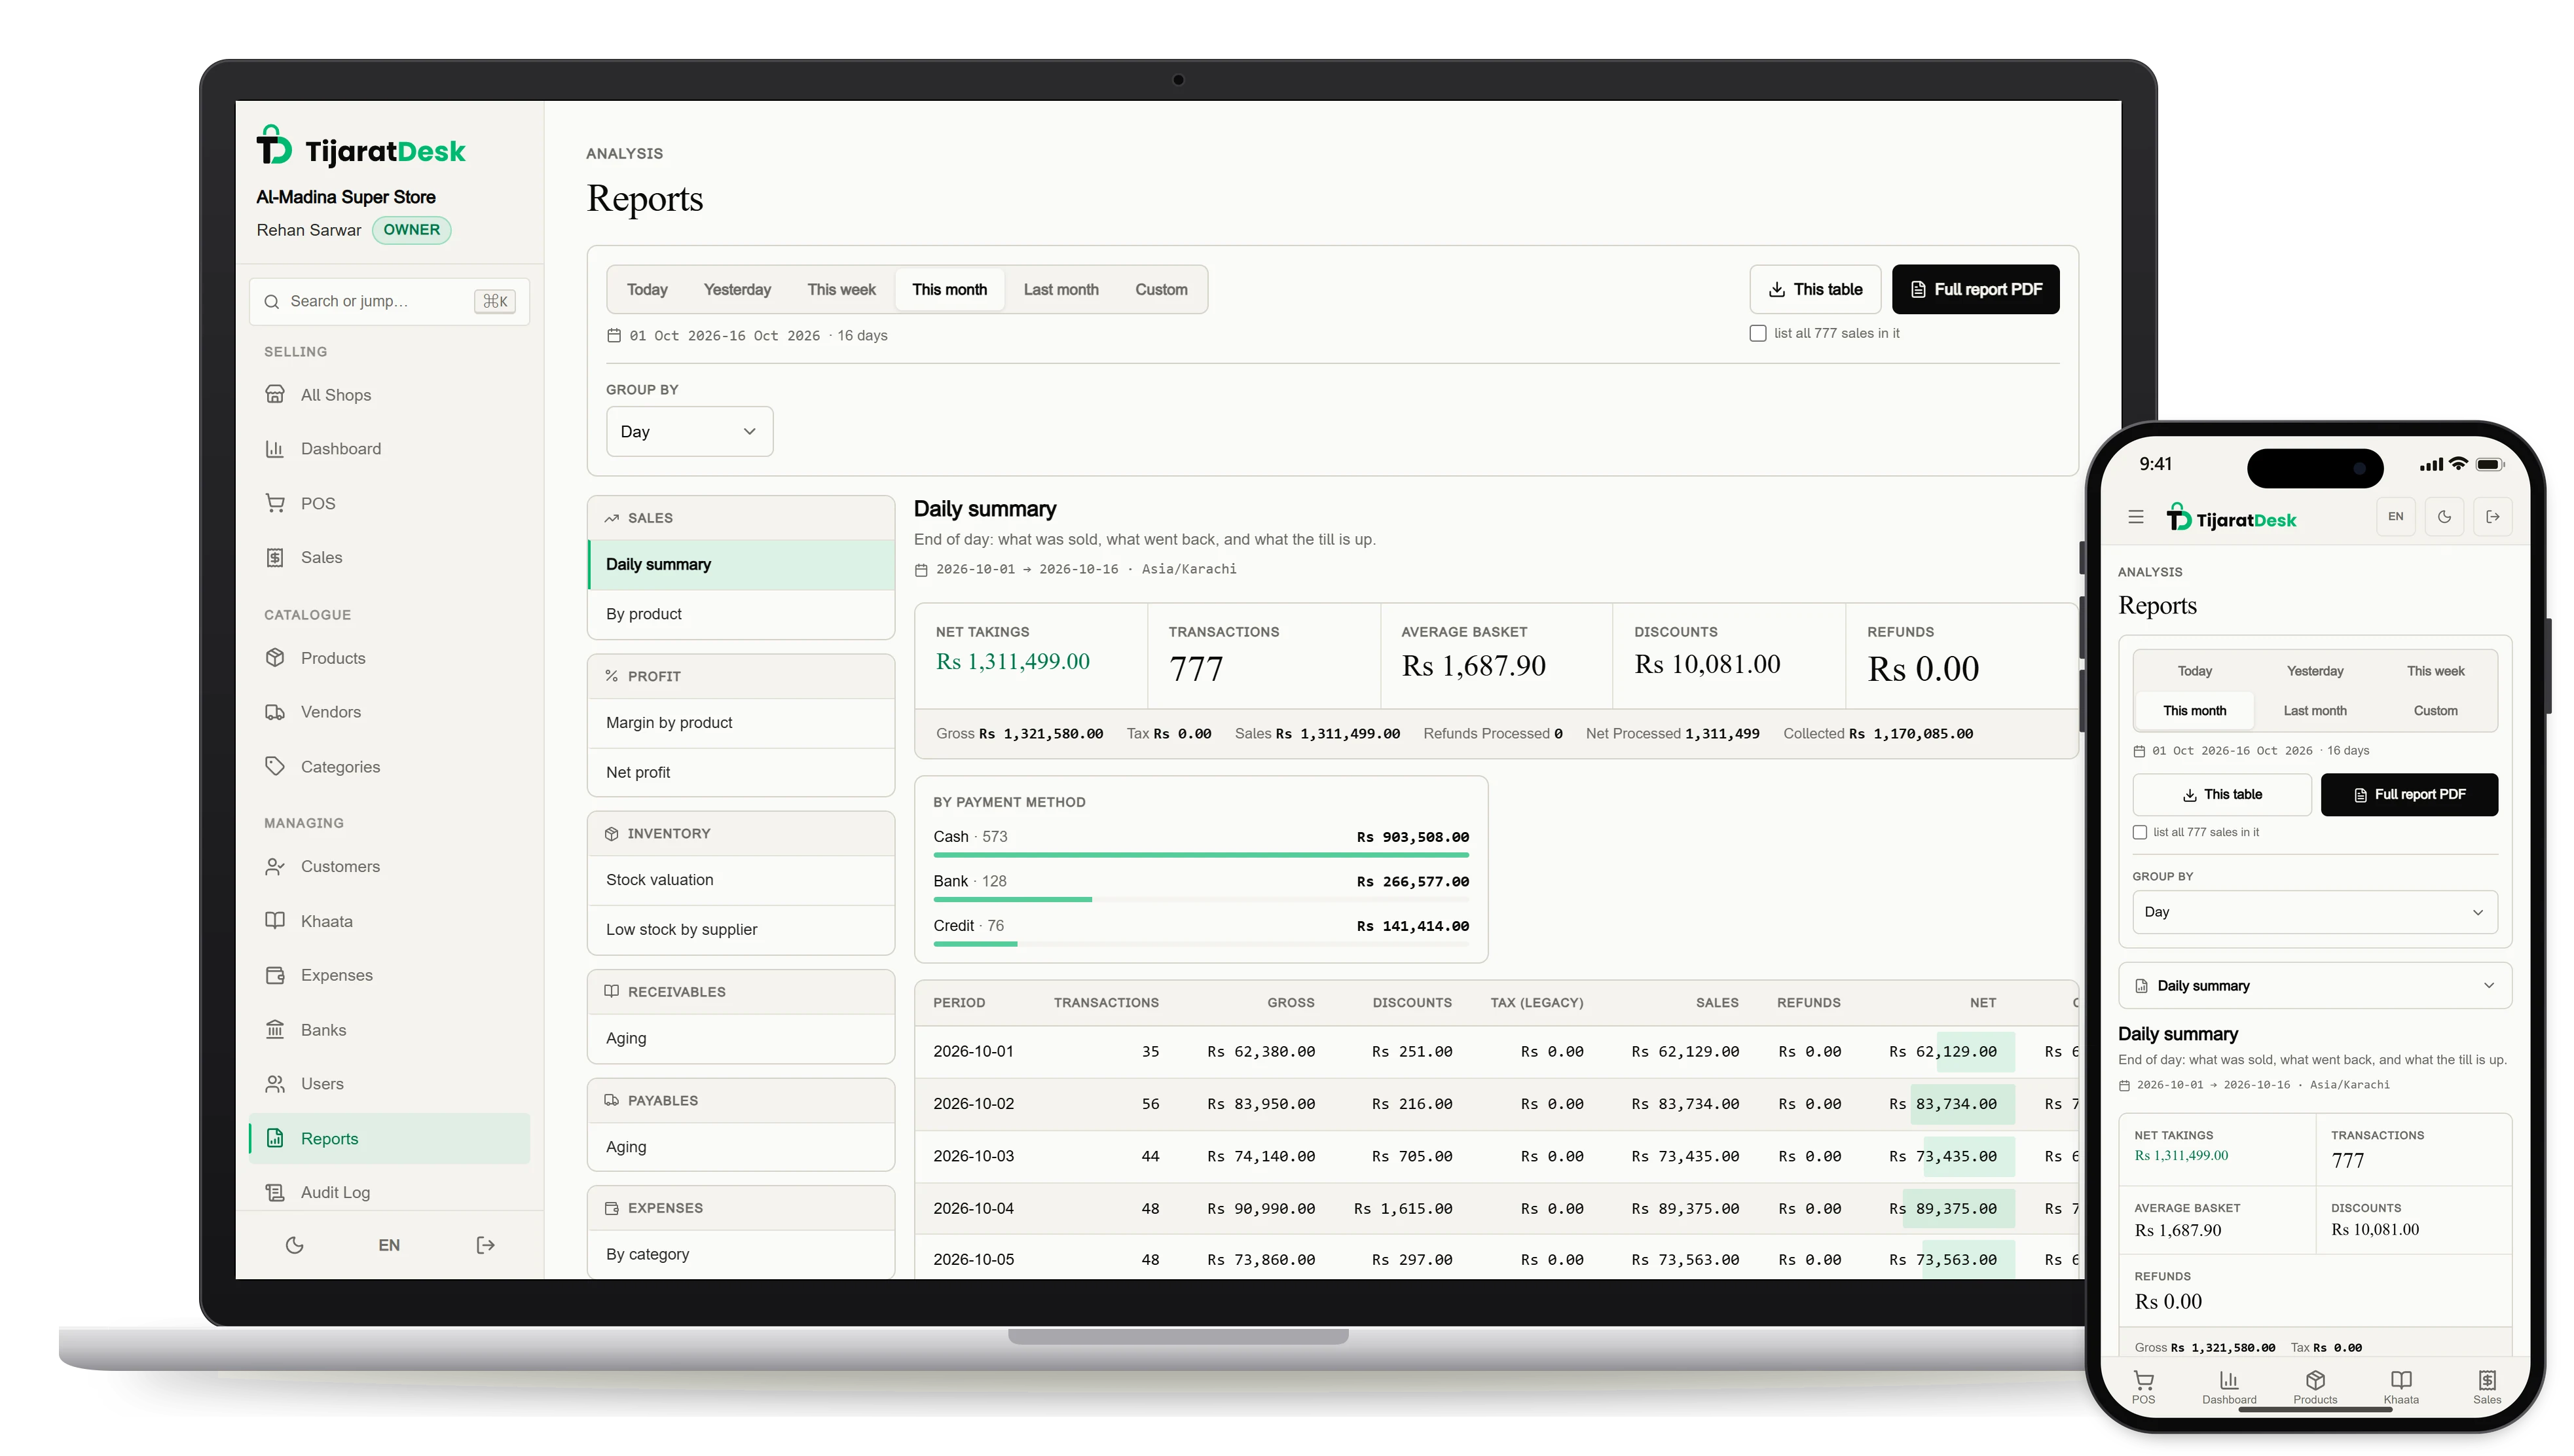The height and width of the screenshot is (1456, 2574).
Task: Open Khaata in the laptop sidebar
Action: click(x=389, y=921)
